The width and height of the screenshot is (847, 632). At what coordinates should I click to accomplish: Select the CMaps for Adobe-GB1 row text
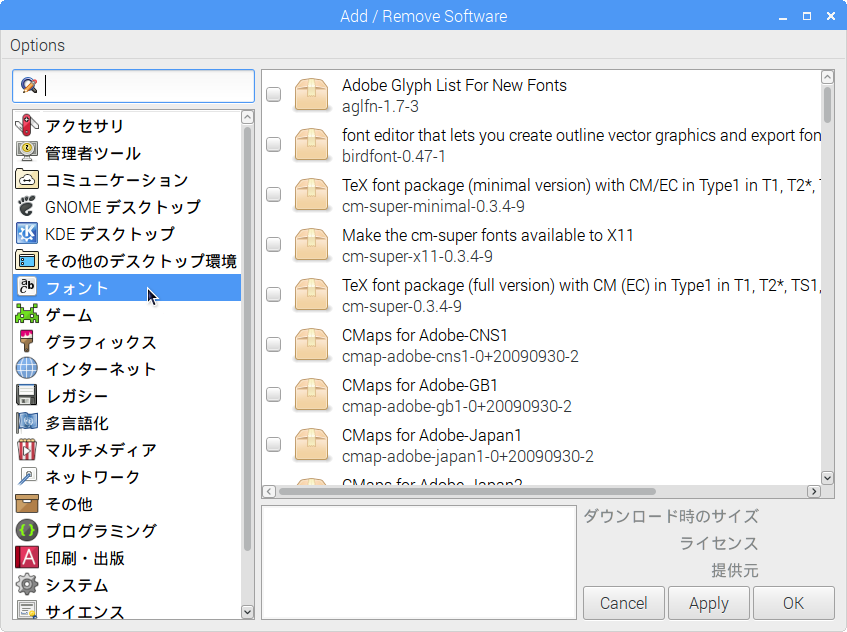click(x=420, y=386)
